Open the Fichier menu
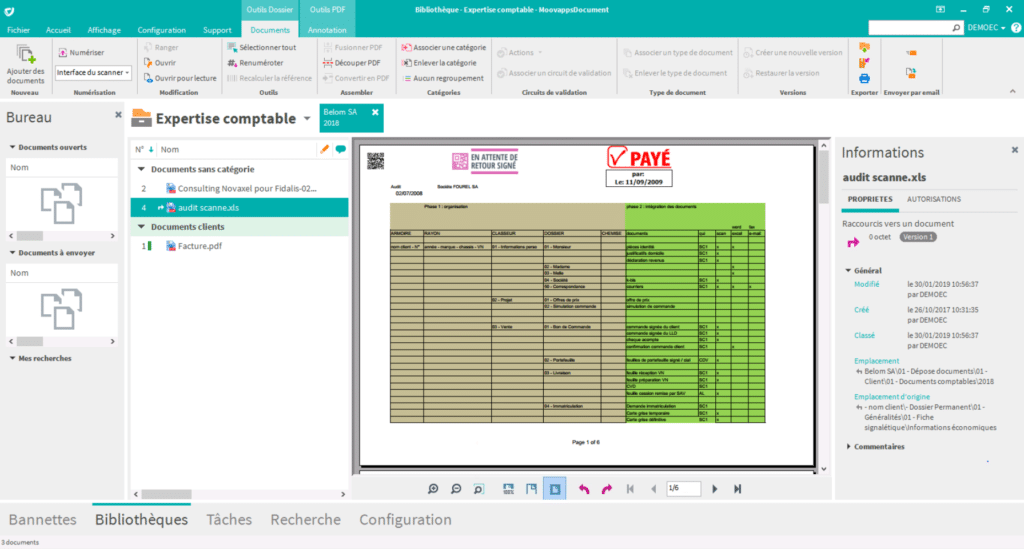The height and width of the screenshot is (549, 1024). 18,30
